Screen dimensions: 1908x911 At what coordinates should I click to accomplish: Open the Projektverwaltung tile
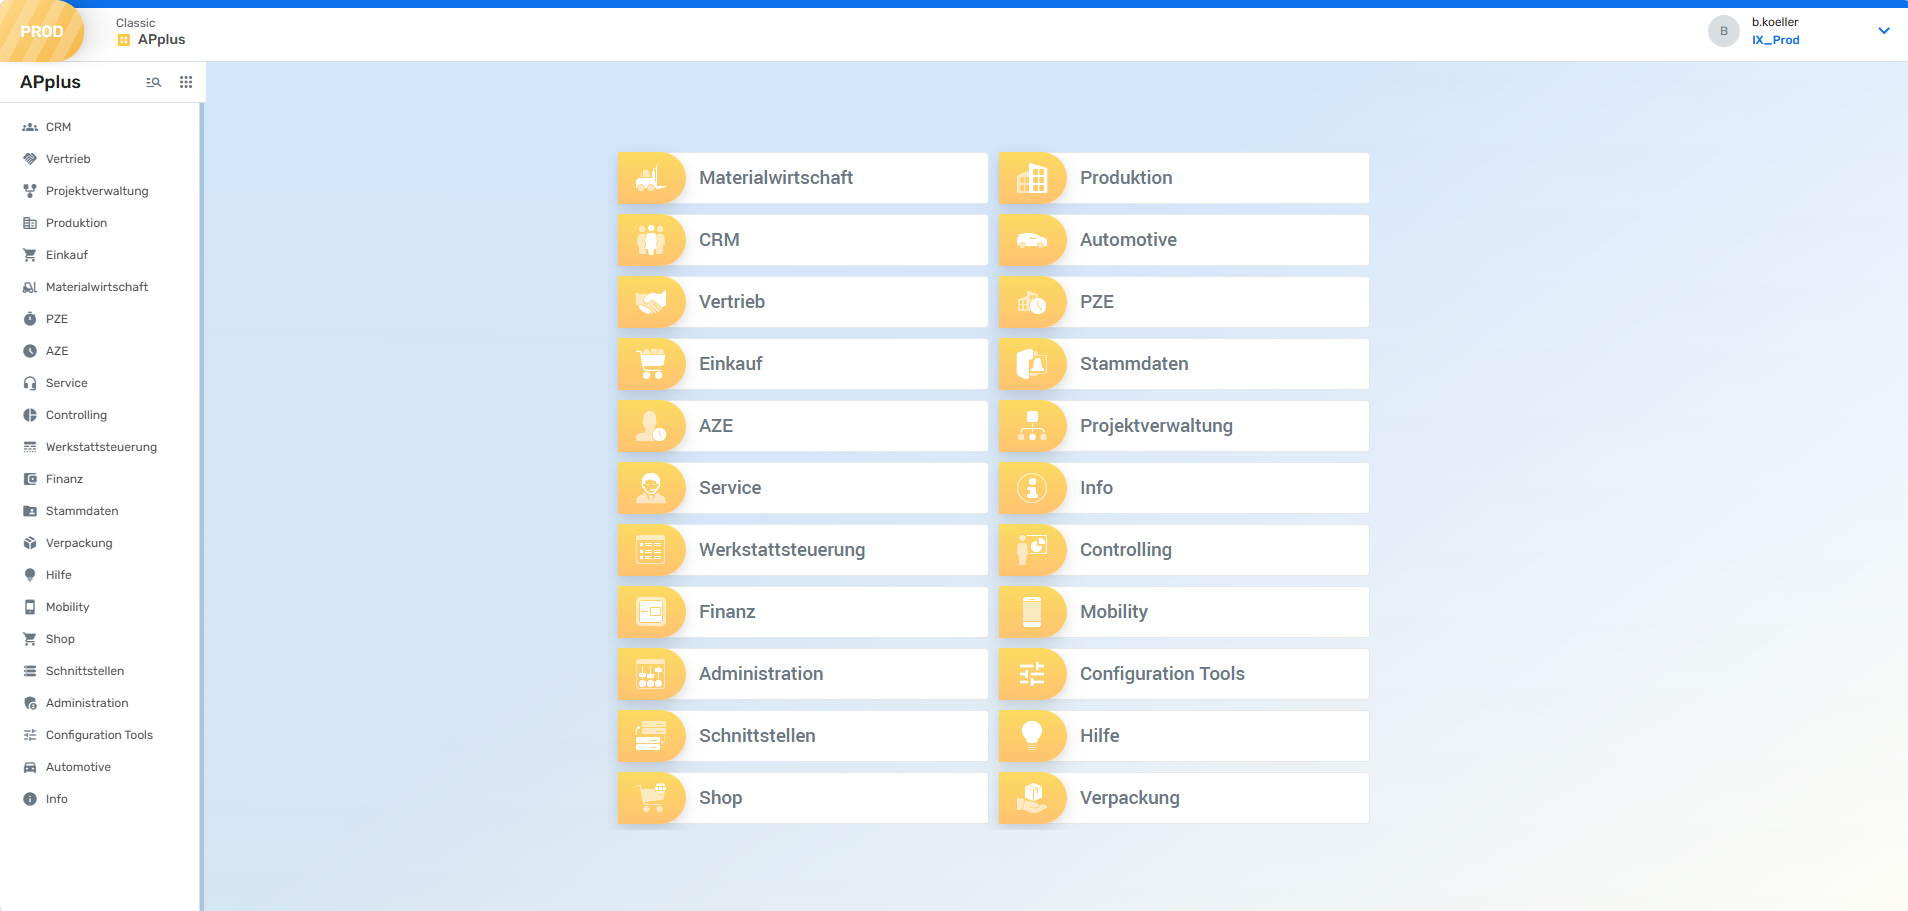coord(1184,426)
